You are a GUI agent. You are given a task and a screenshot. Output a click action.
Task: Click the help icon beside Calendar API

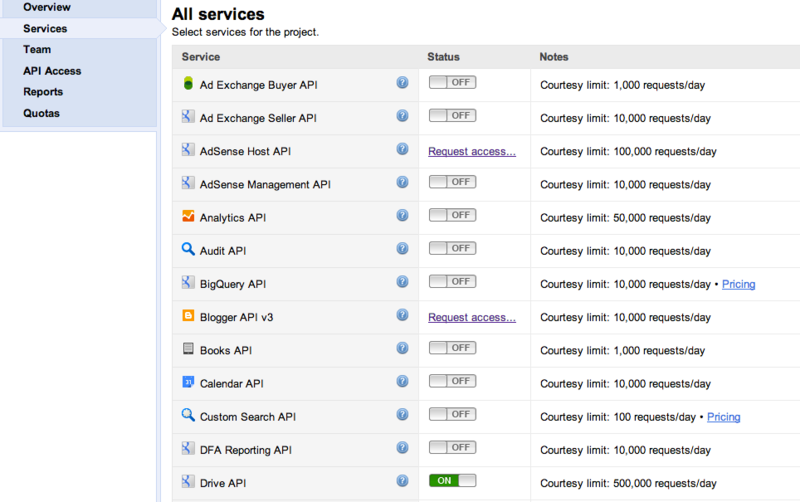[x=402, y=381]
